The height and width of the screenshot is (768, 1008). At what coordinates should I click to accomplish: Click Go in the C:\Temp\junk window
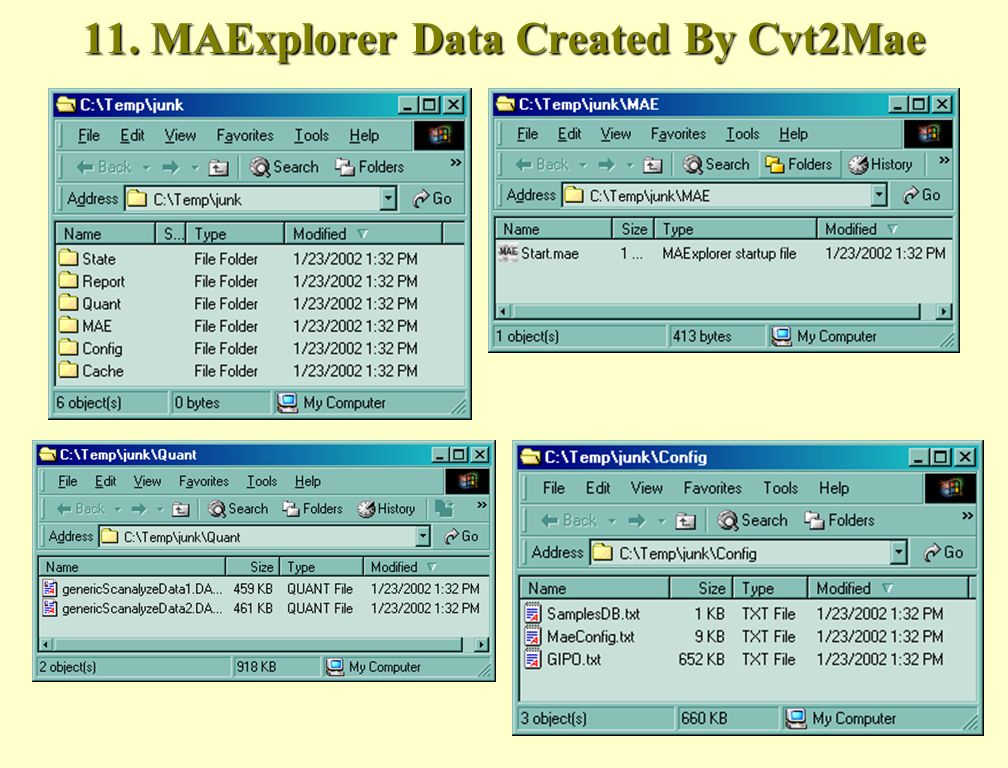coord(432,199)
